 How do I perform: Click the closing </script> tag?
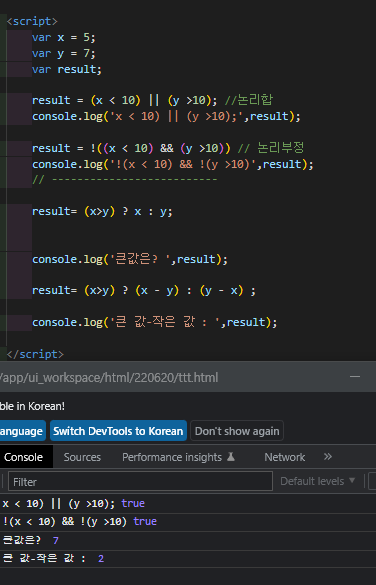click(35, 354)
